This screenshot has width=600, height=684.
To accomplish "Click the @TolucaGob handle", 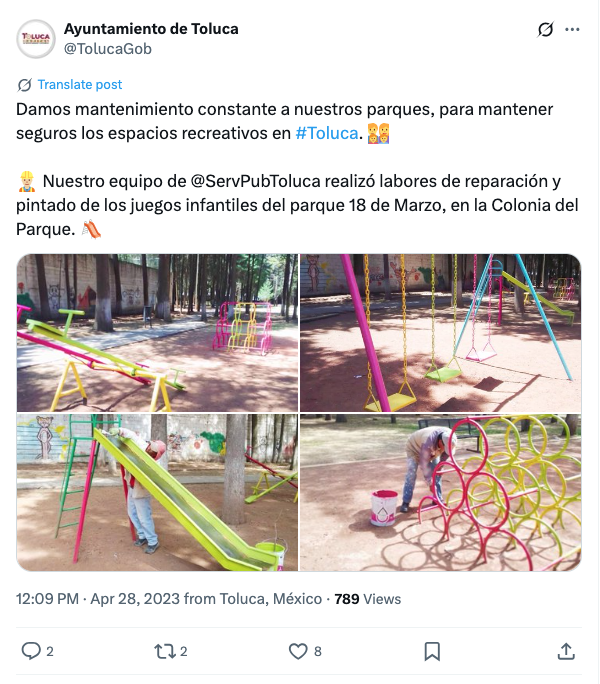I will (x=108, y=48).
